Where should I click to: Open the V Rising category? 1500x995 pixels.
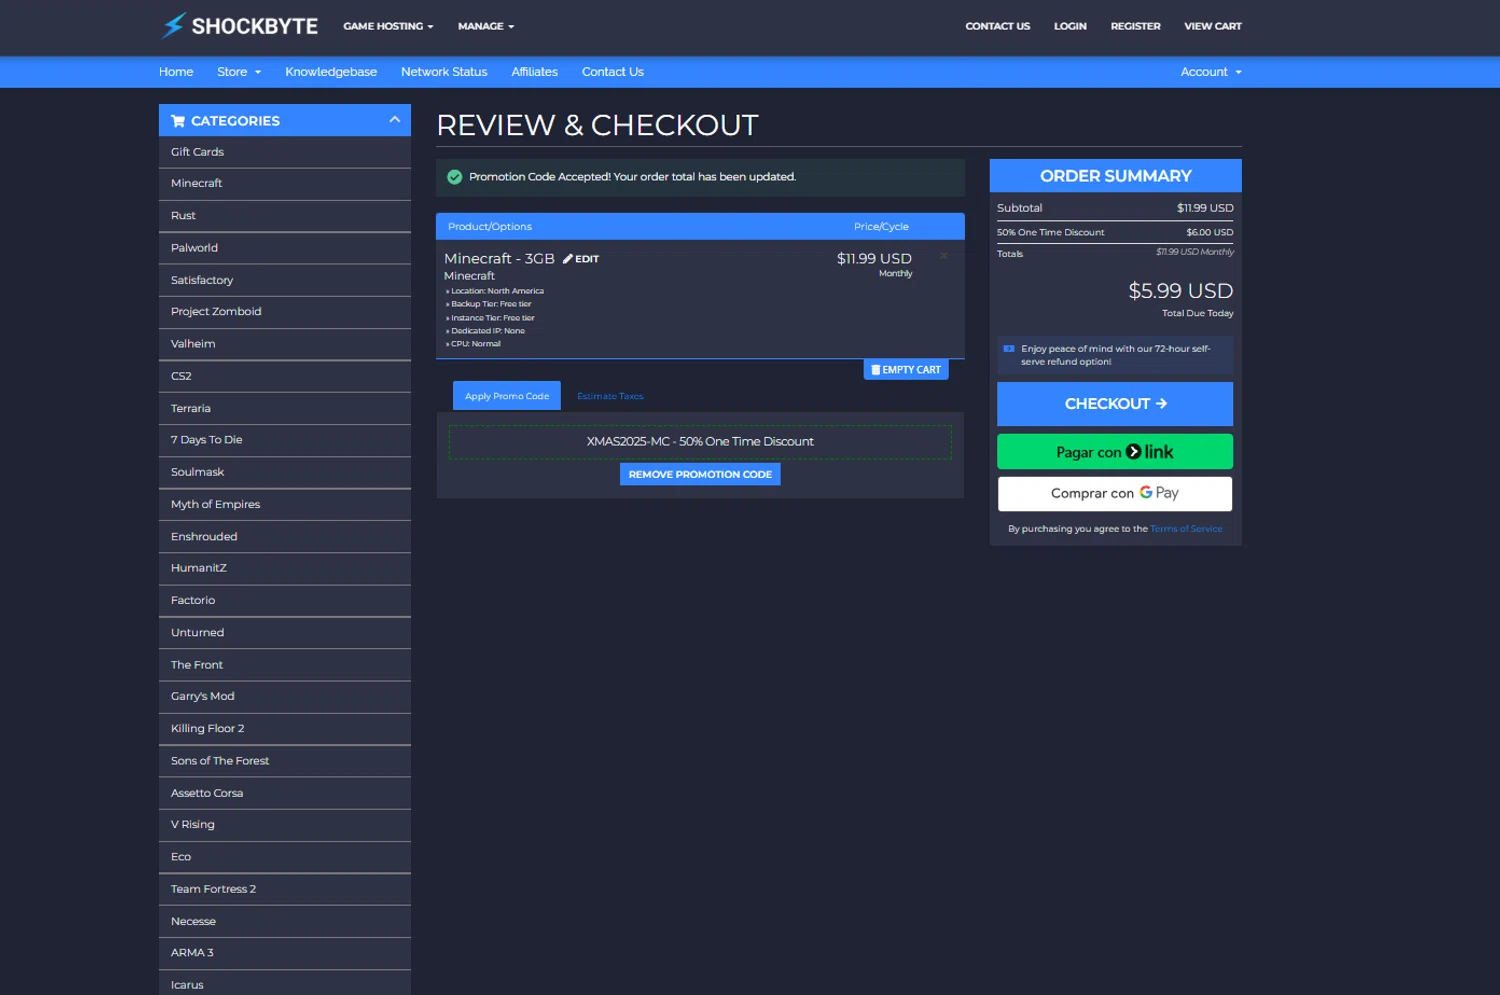pyautogui.click(x=285, y=824)
